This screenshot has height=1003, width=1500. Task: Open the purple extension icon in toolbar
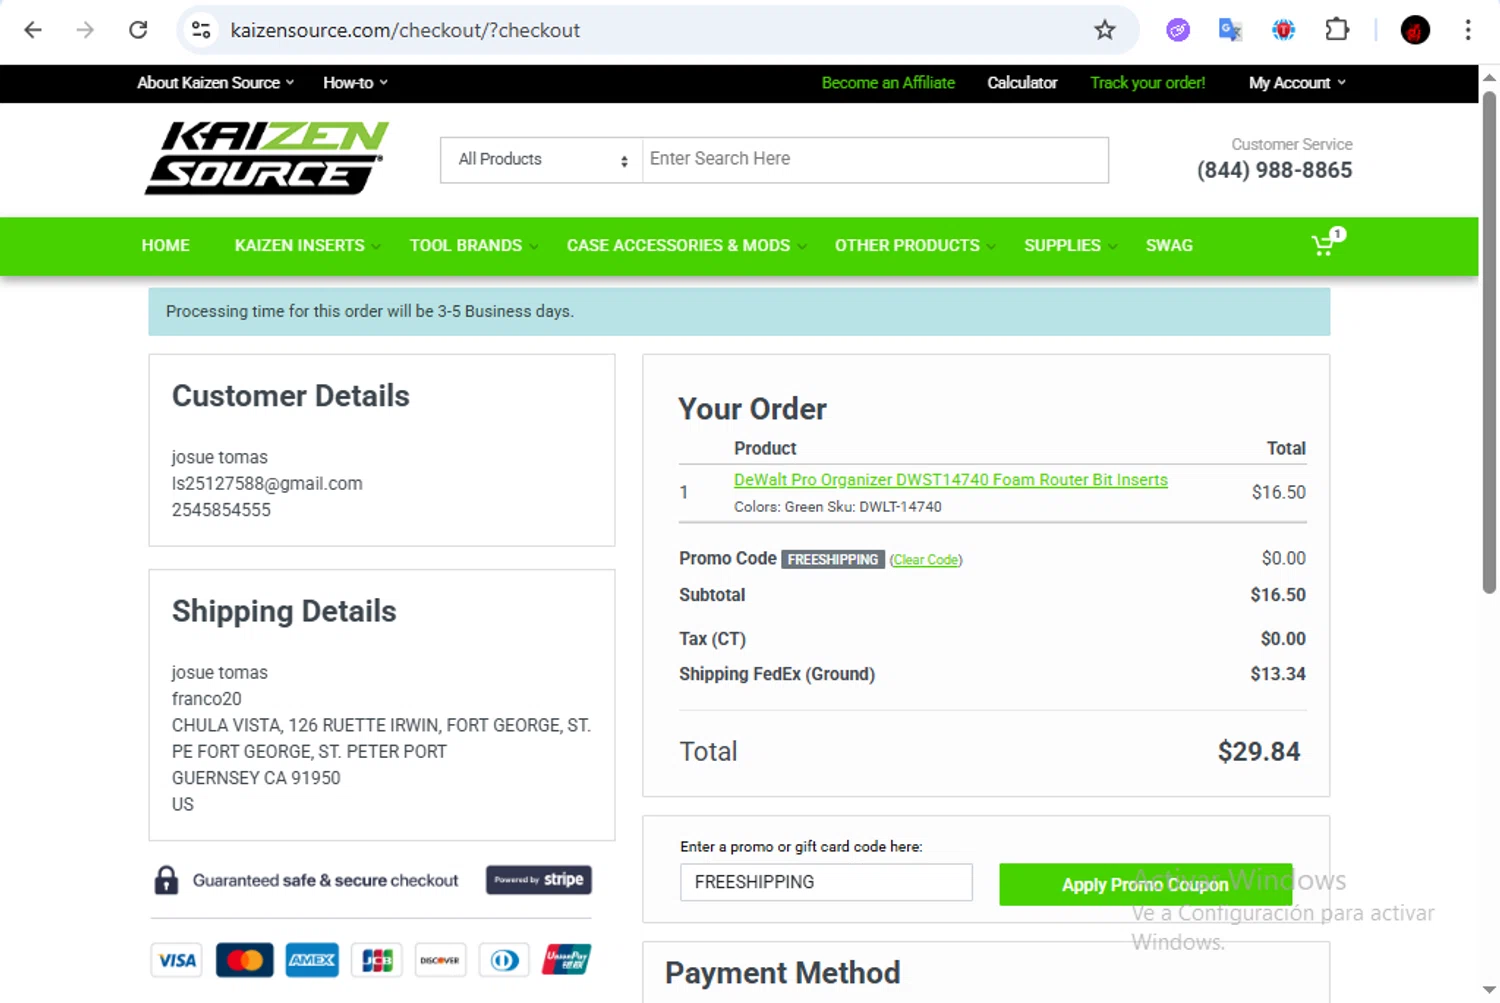[x=1178, y=30]
